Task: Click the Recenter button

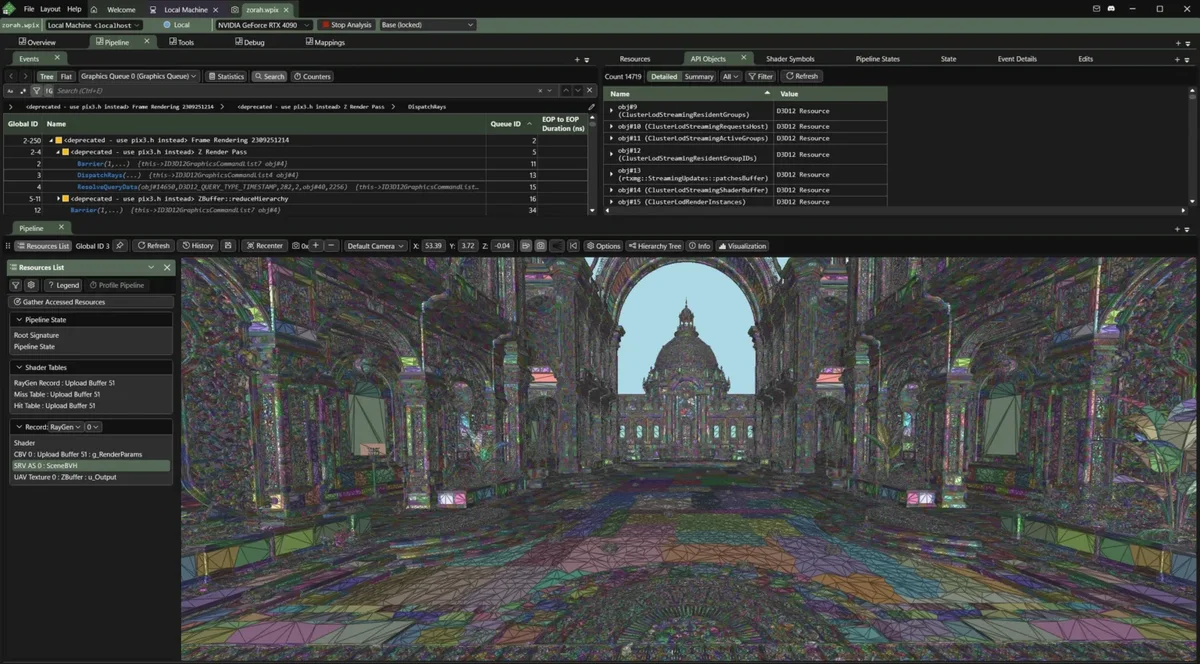Action: point(264,246)
